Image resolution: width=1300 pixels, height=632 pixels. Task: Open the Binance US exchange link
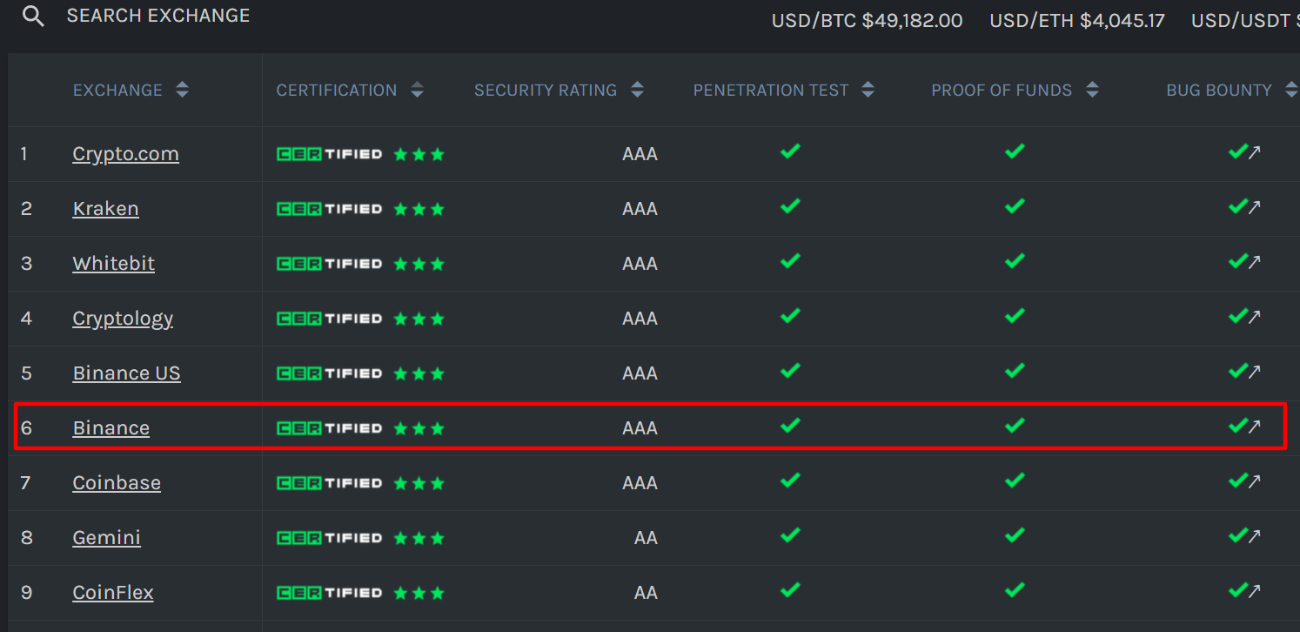coord(126,373)
